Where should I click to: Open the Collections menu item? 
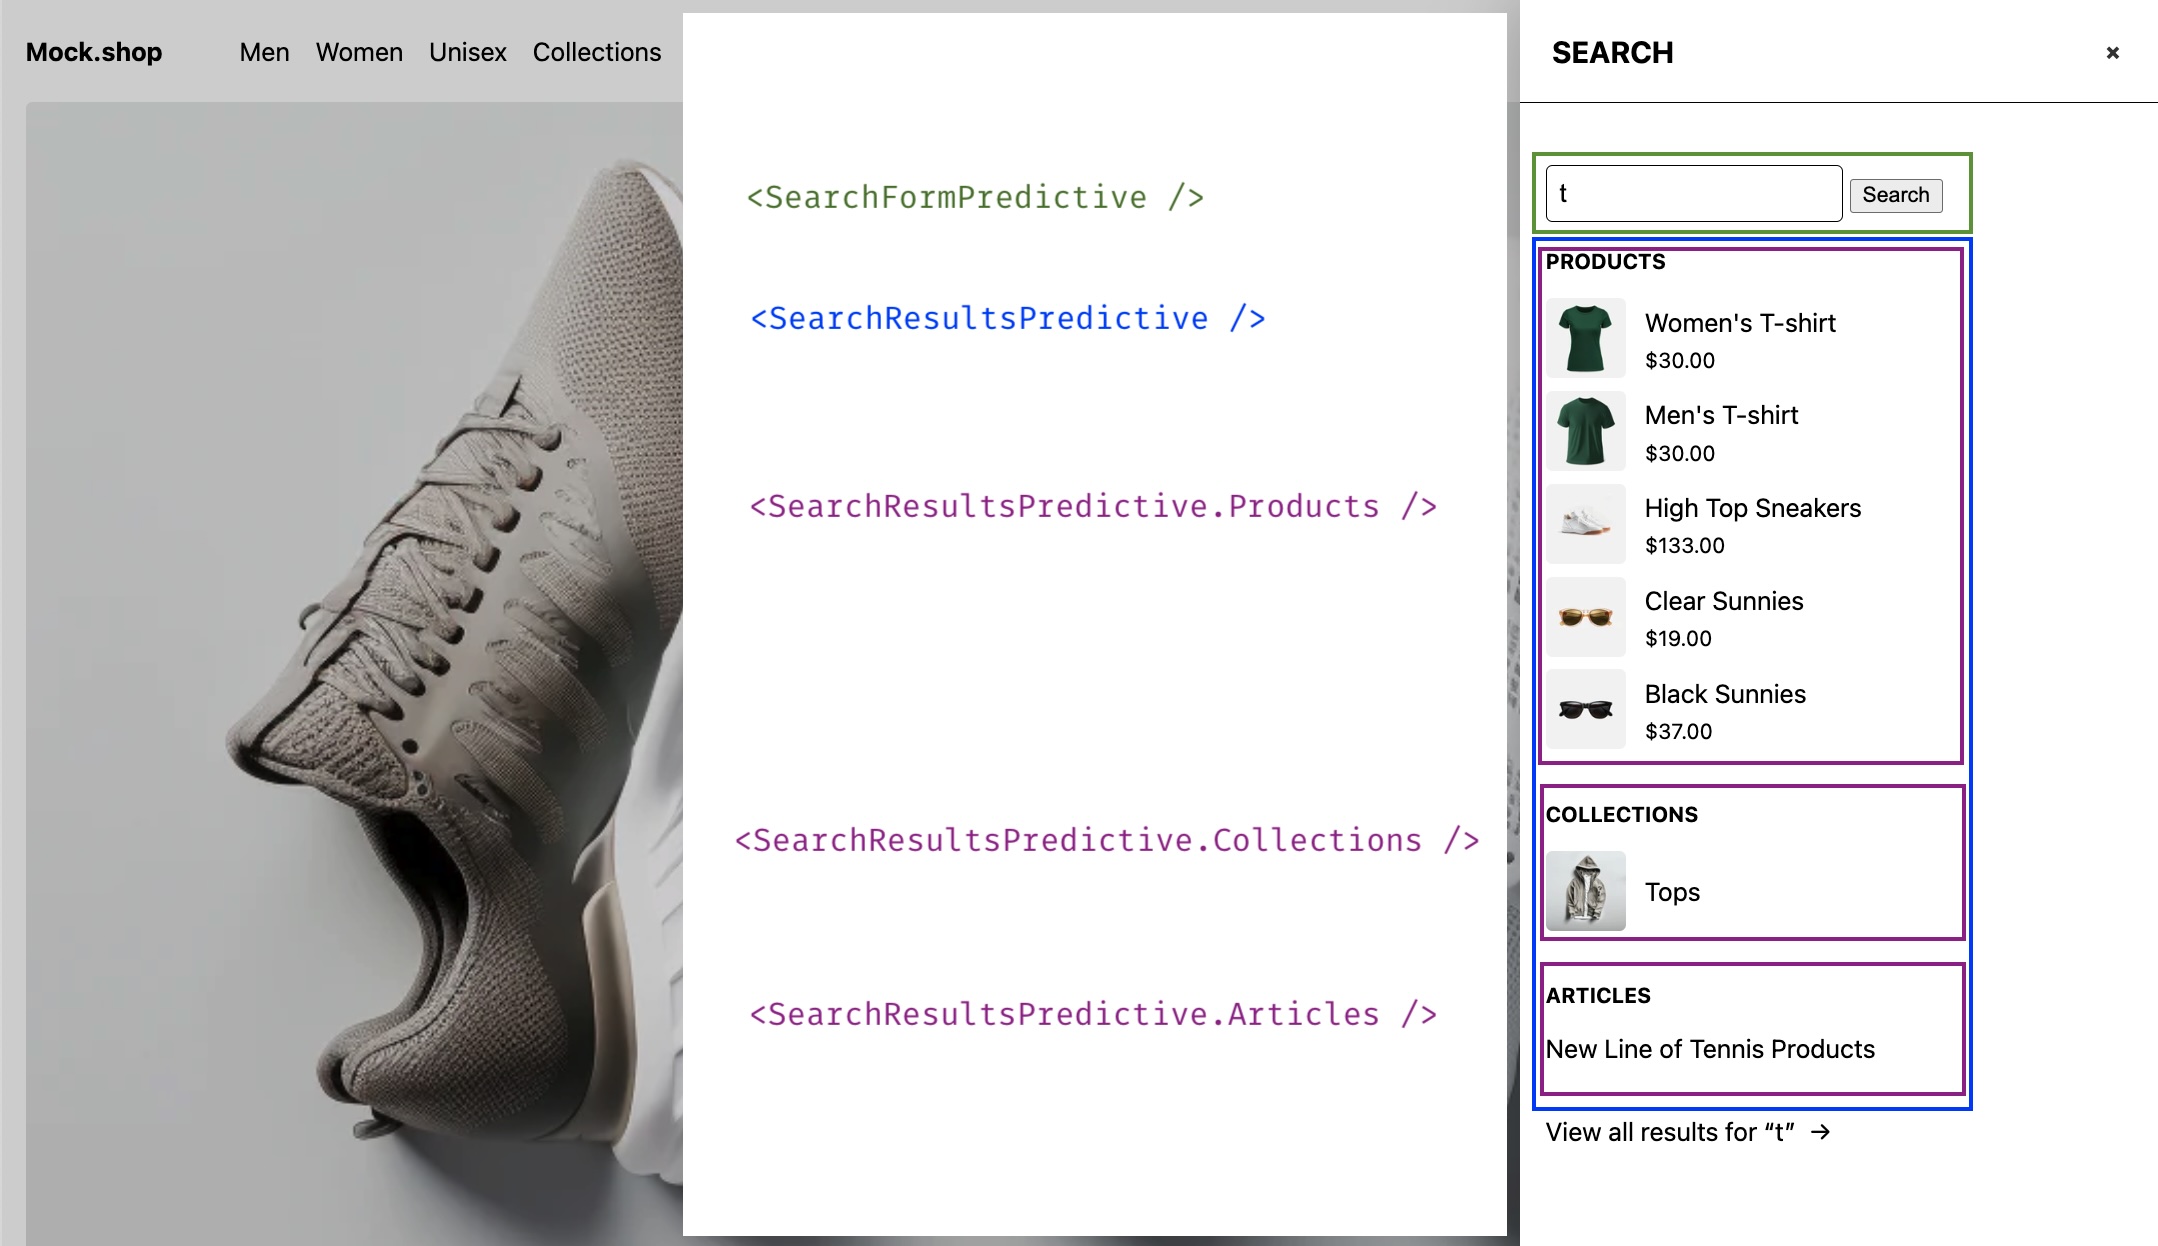click(x=596, y=52)
